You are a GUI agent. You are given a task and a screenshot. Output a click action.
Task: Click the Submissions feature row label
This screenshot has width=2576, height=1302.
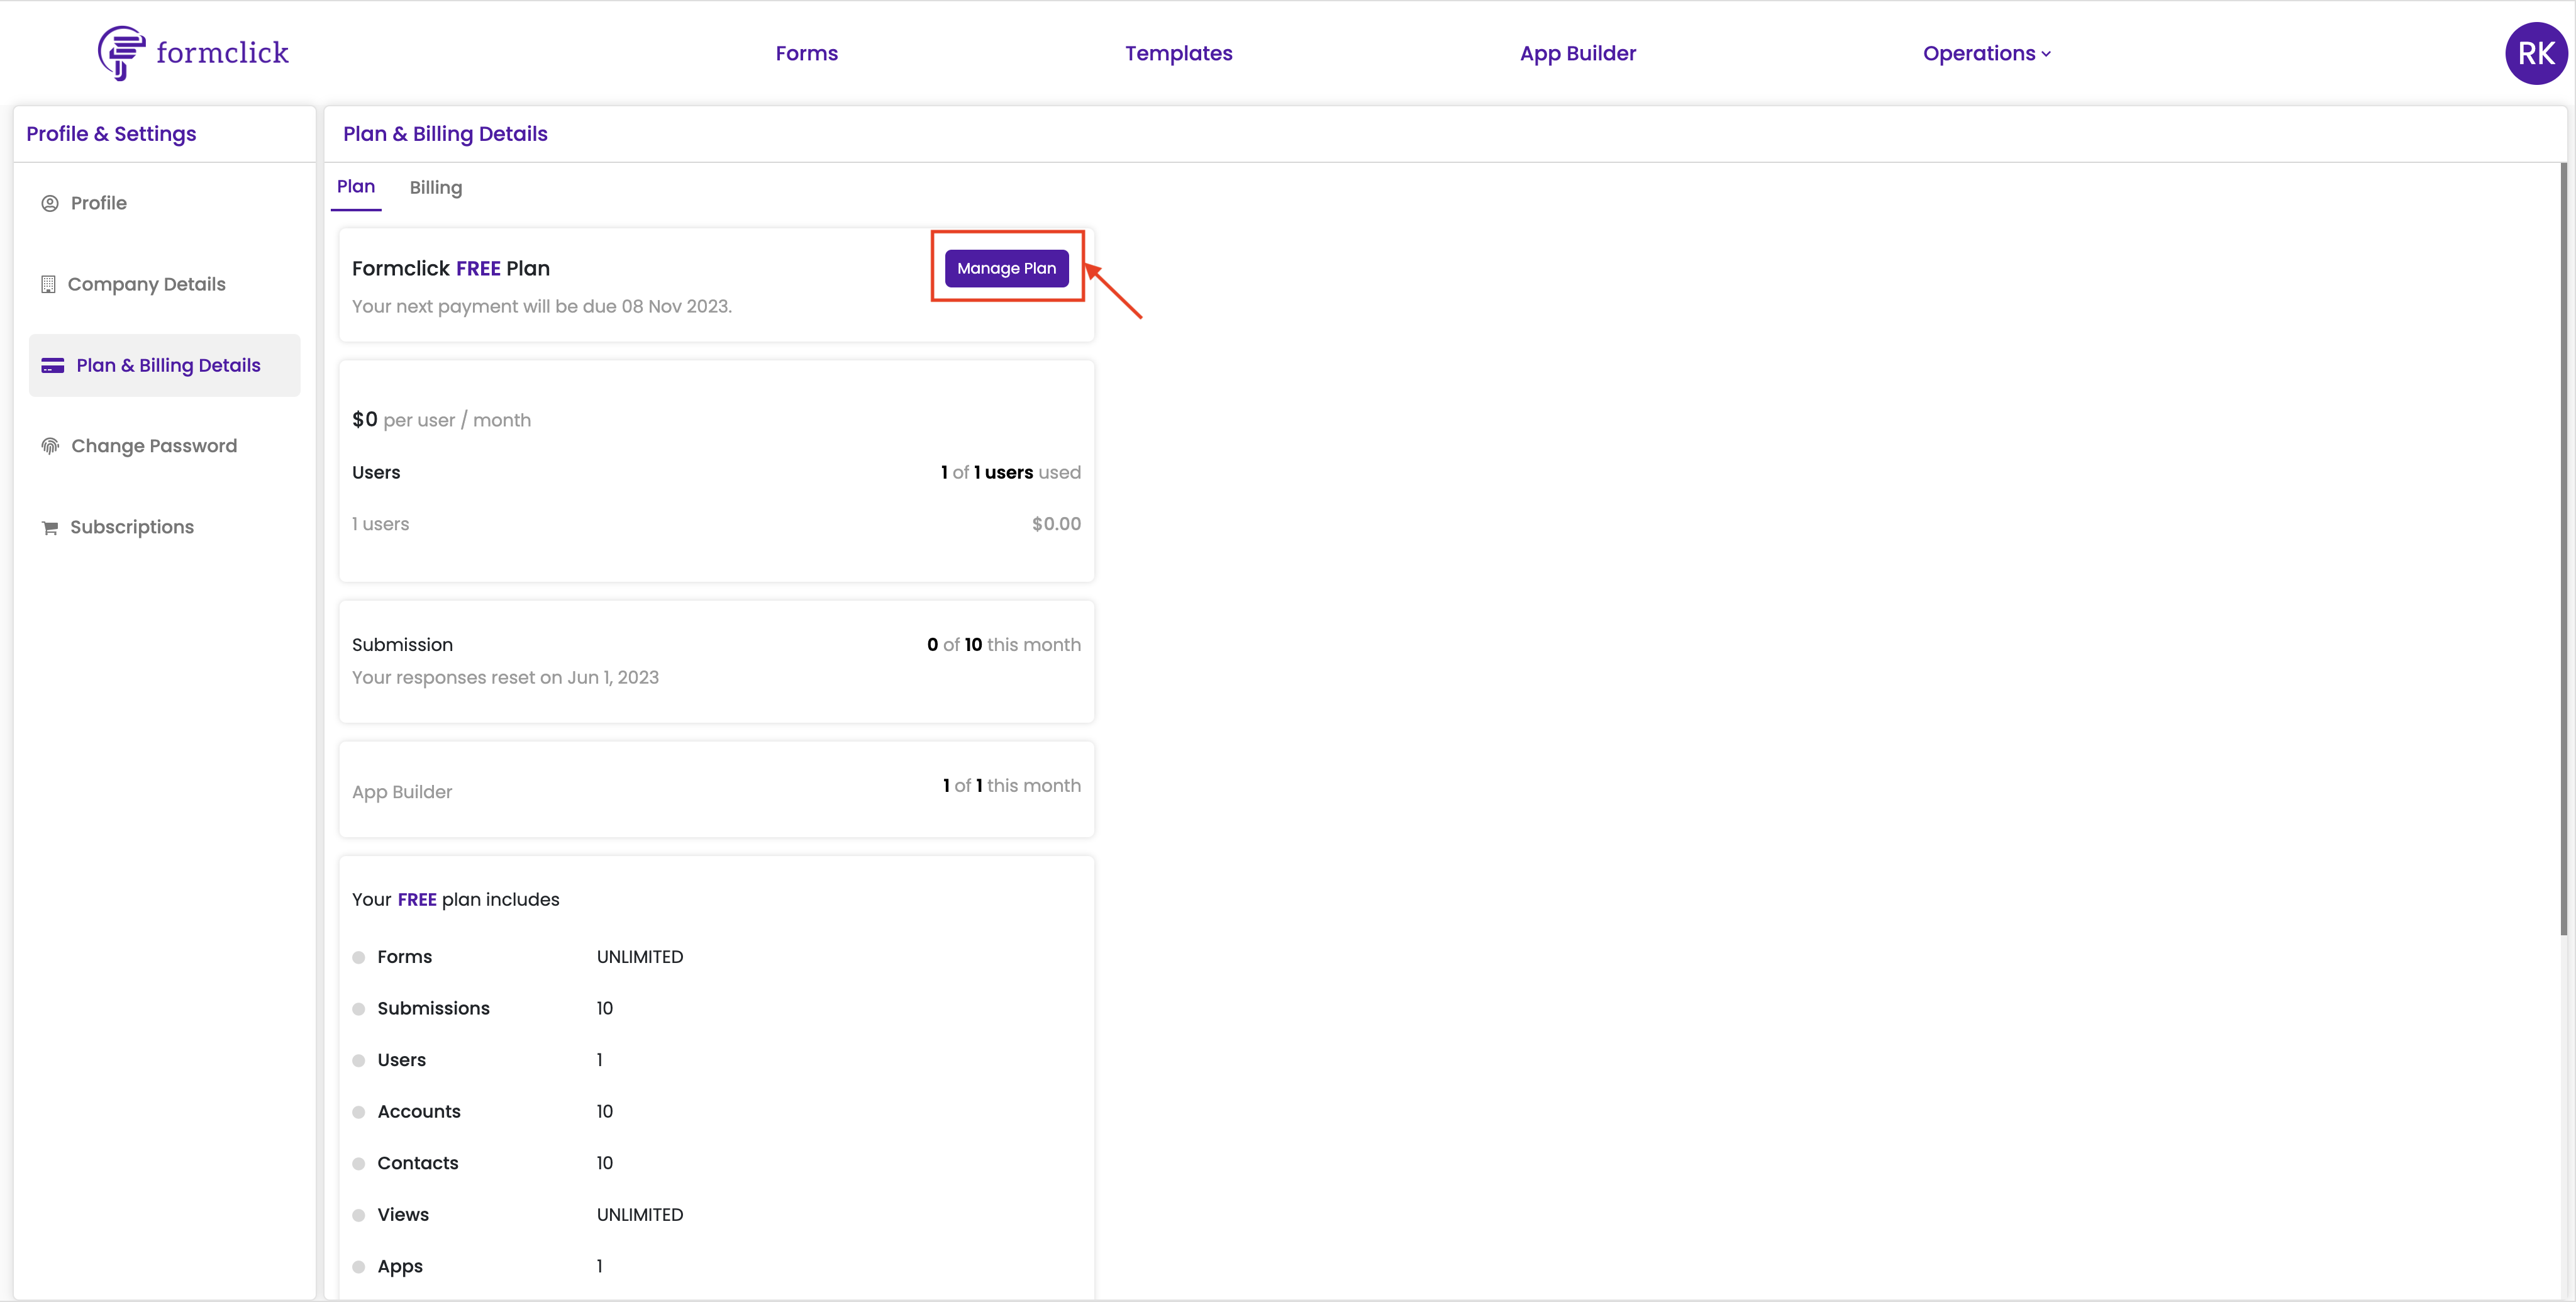tap(433, 1008)
